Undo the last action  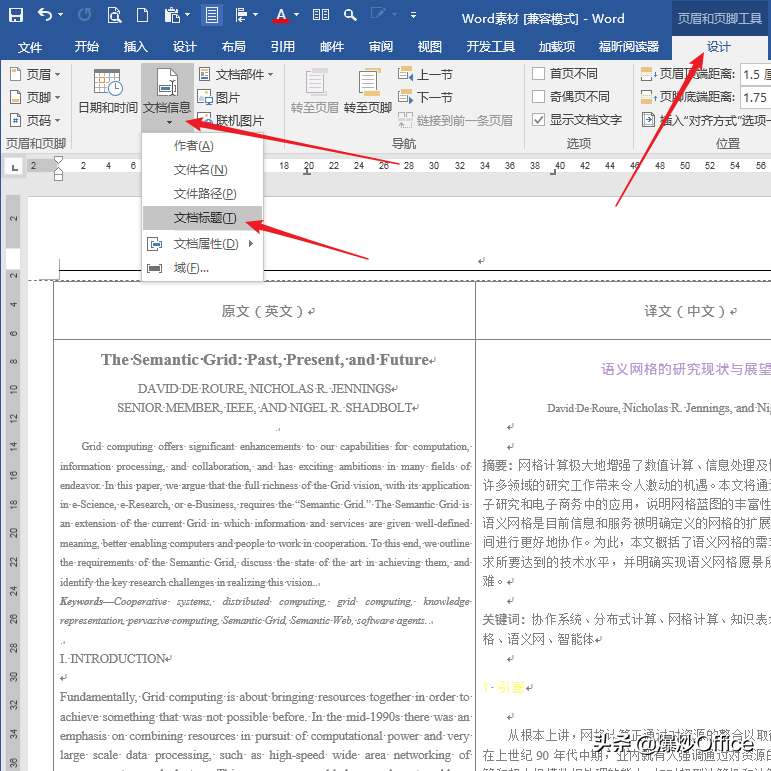(45, 15)
